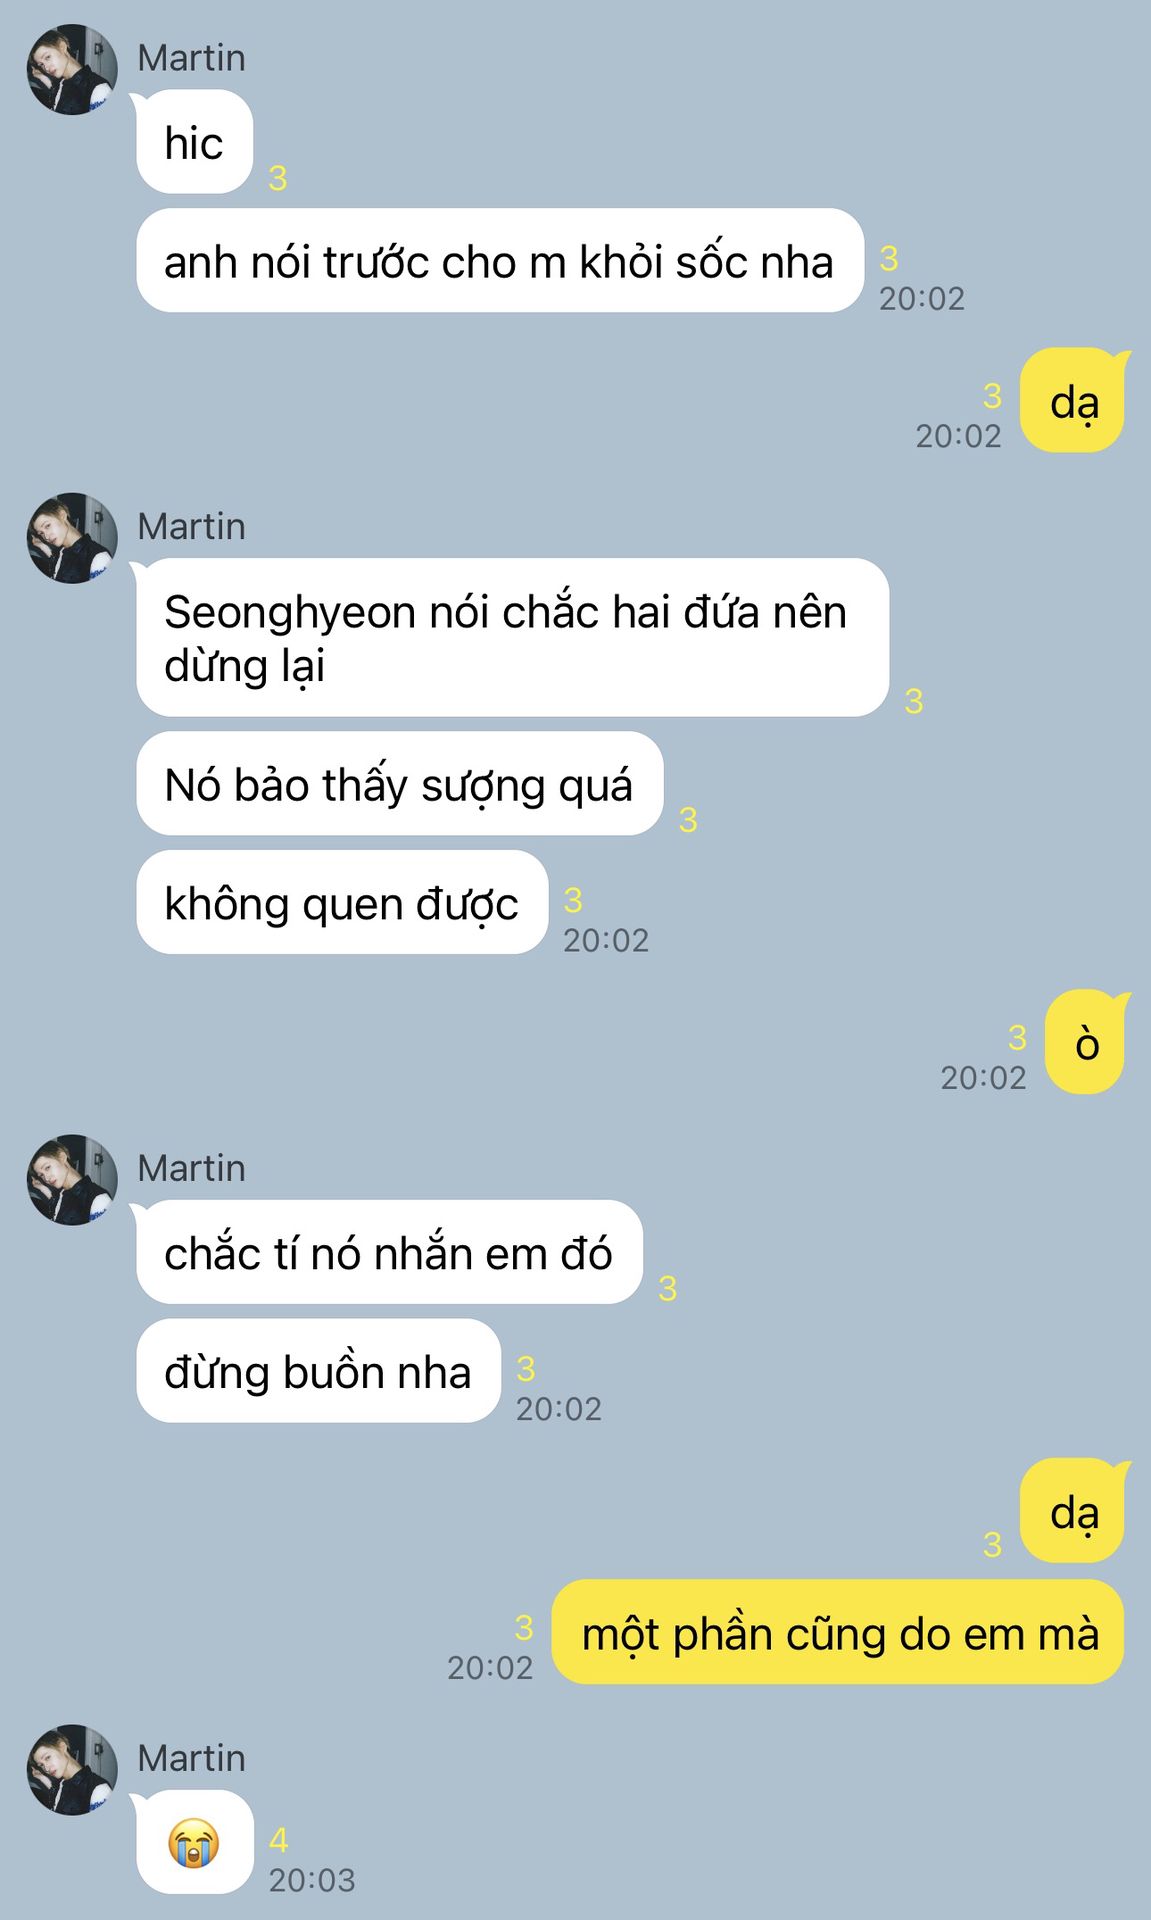Screen dimensions: 1151x1920
Task: Open Martin's profile picture above "Seonghyeon nói" message
Action: pyautogui.click(x=72, y=538)
